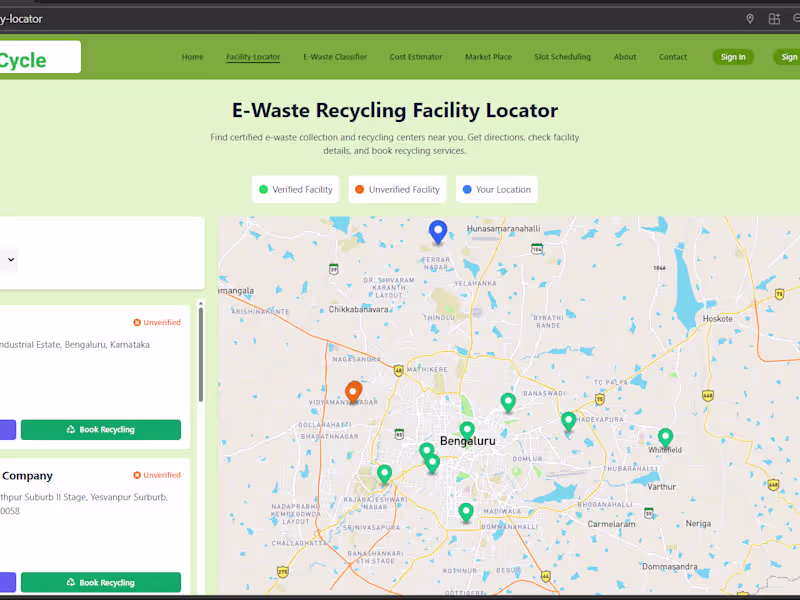Screen dimensions: 800x600
Task: Click the blue Your Location marker on the map
Action: click(x=437, y=230)
